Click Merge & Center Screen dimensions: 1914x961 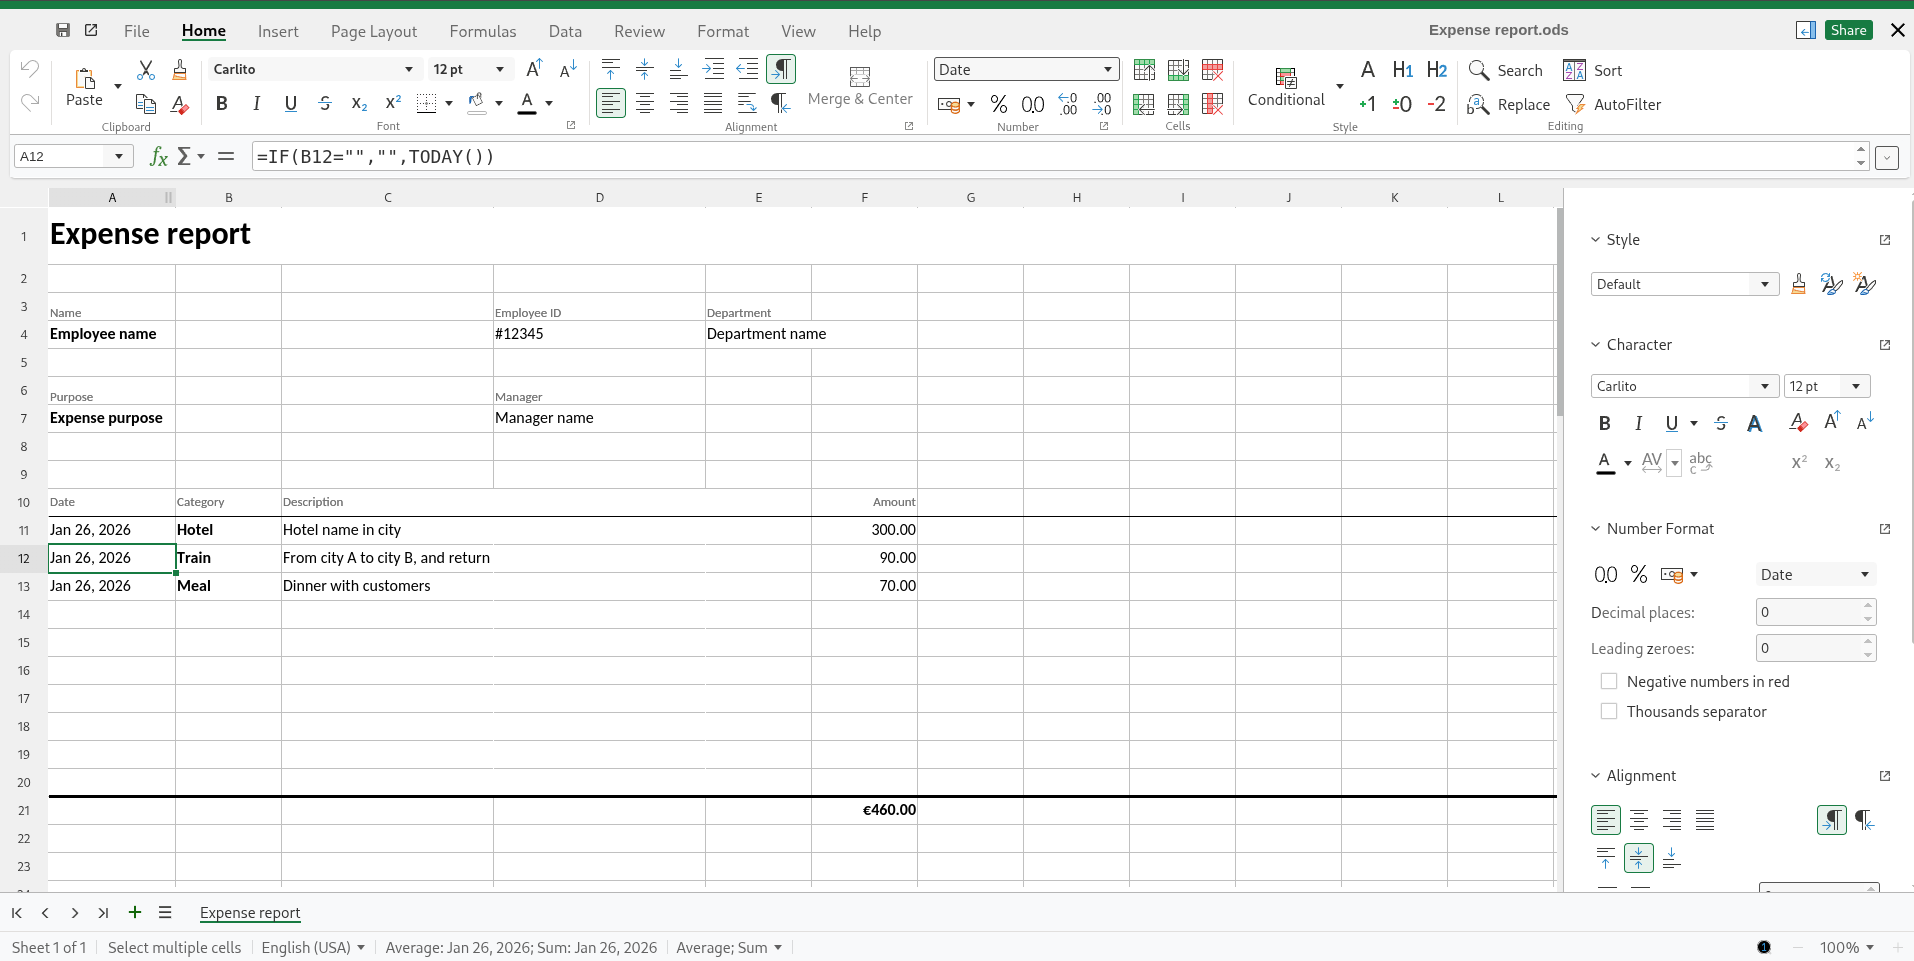861,85
